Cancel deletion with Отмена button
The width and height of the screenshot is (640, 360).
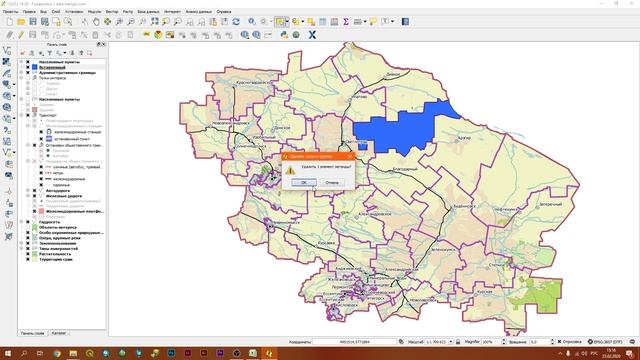click(332, 182)
